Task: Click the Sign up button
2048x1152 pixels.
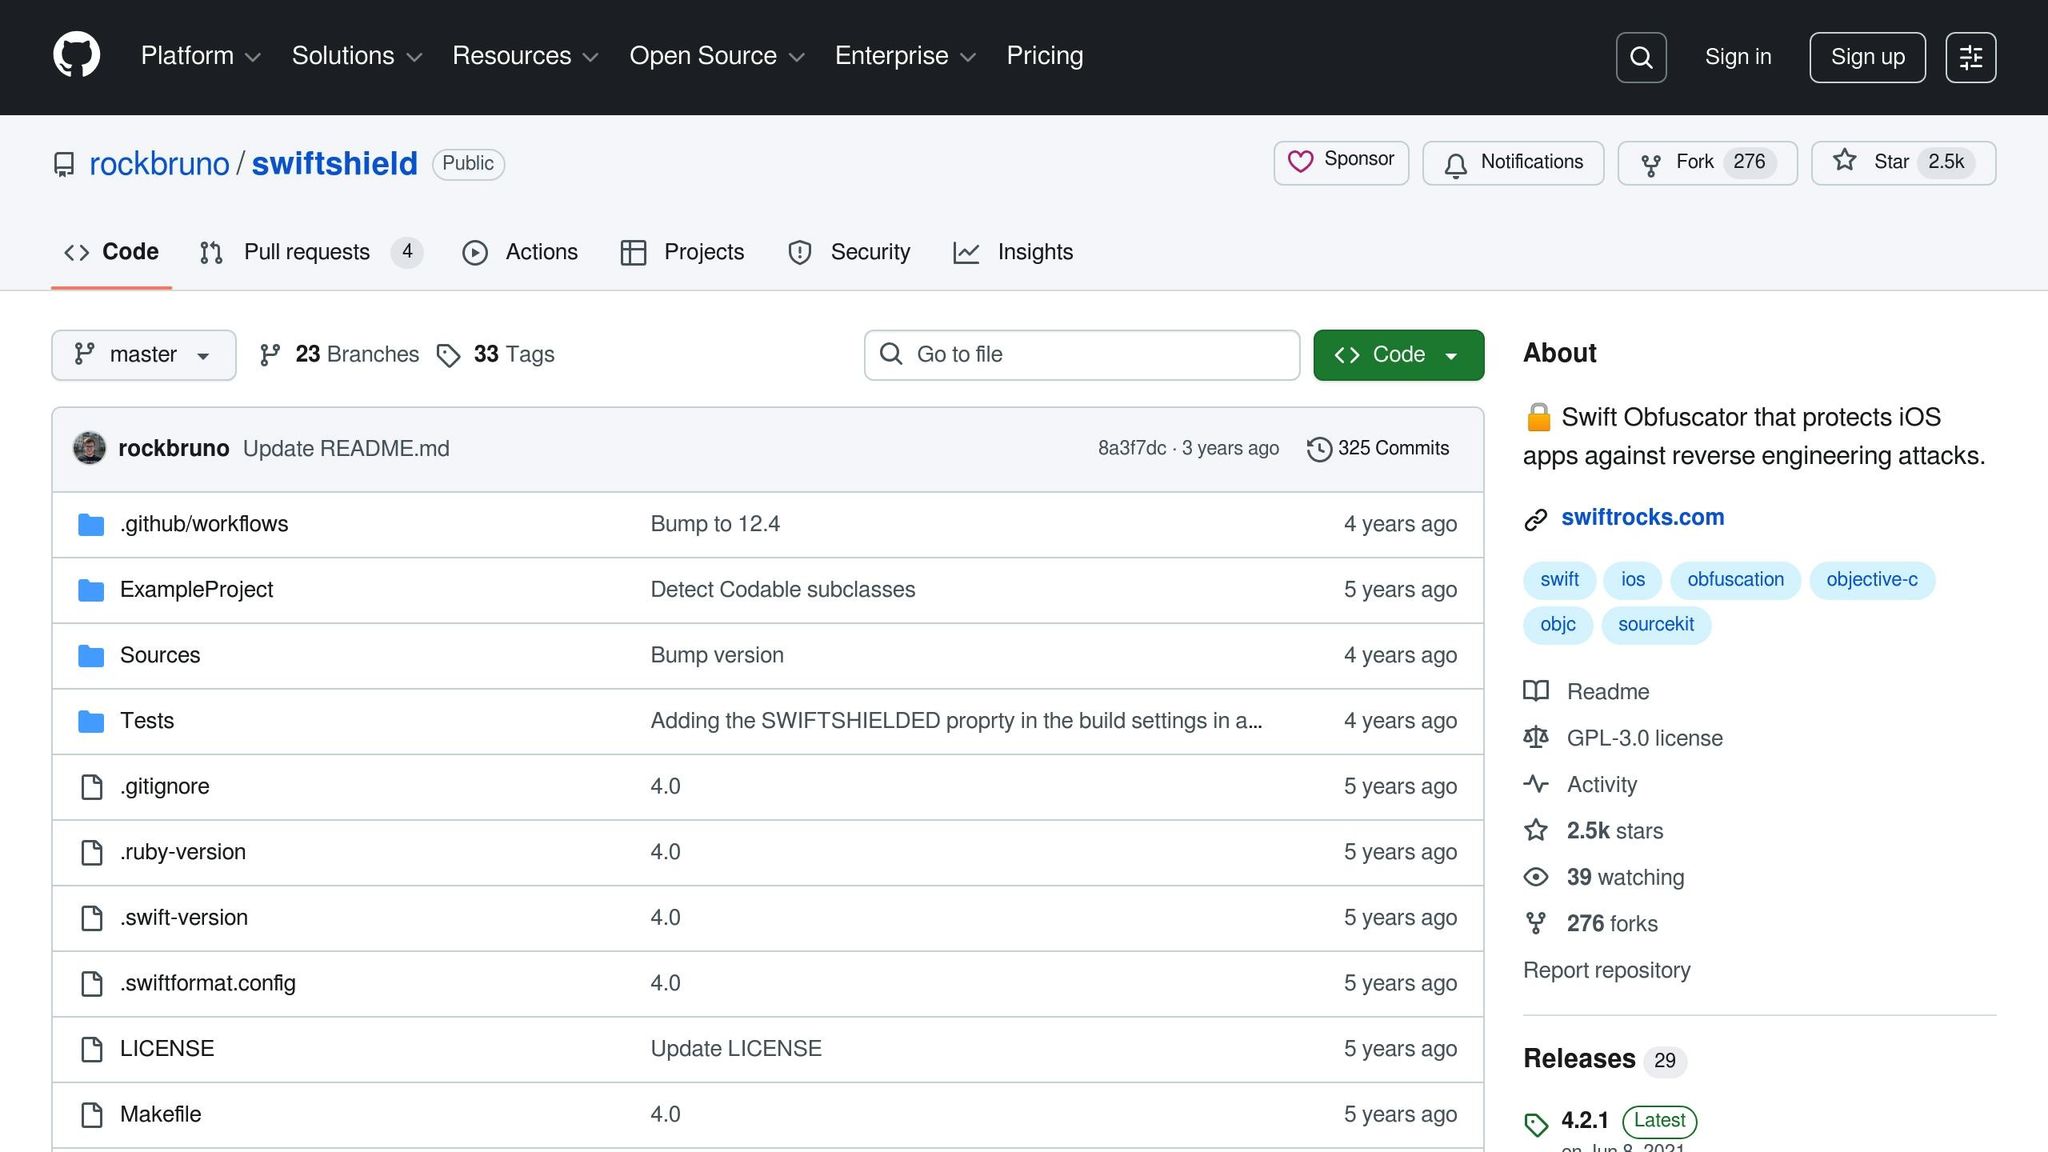Action: click(x=1866, y=57)
